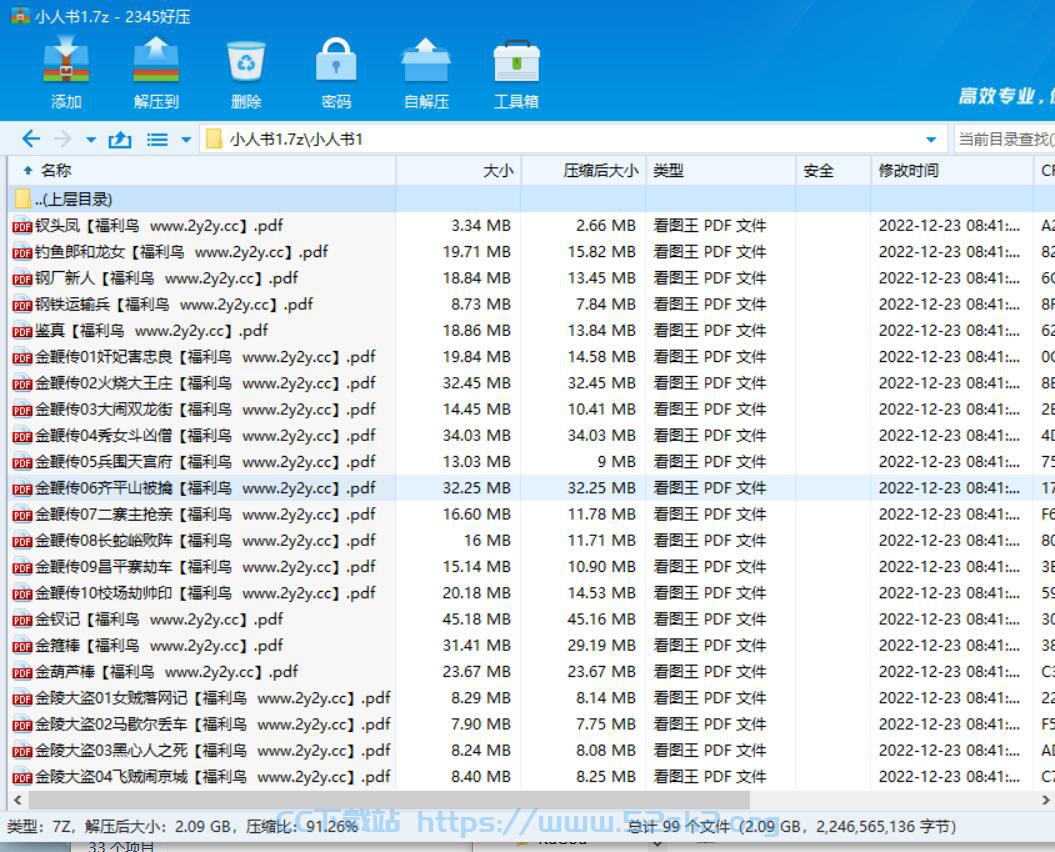Screen dimensions: 1055x852
Task: Sort by the 修改时间 column header
Action: [x=952, y=170]
